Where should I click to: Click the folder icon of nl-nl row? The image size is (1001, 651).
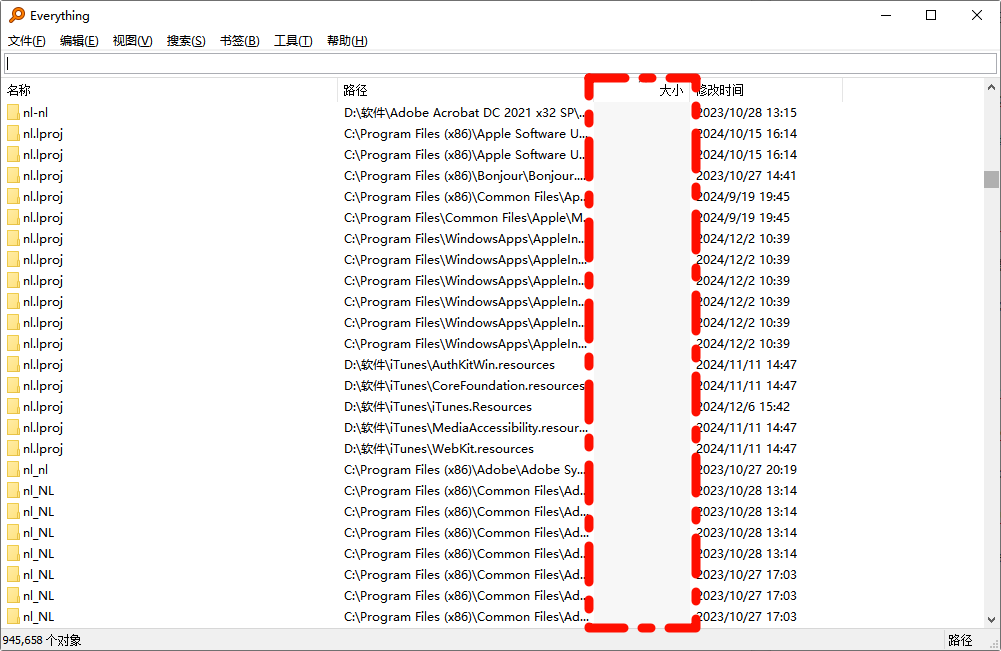13,113
